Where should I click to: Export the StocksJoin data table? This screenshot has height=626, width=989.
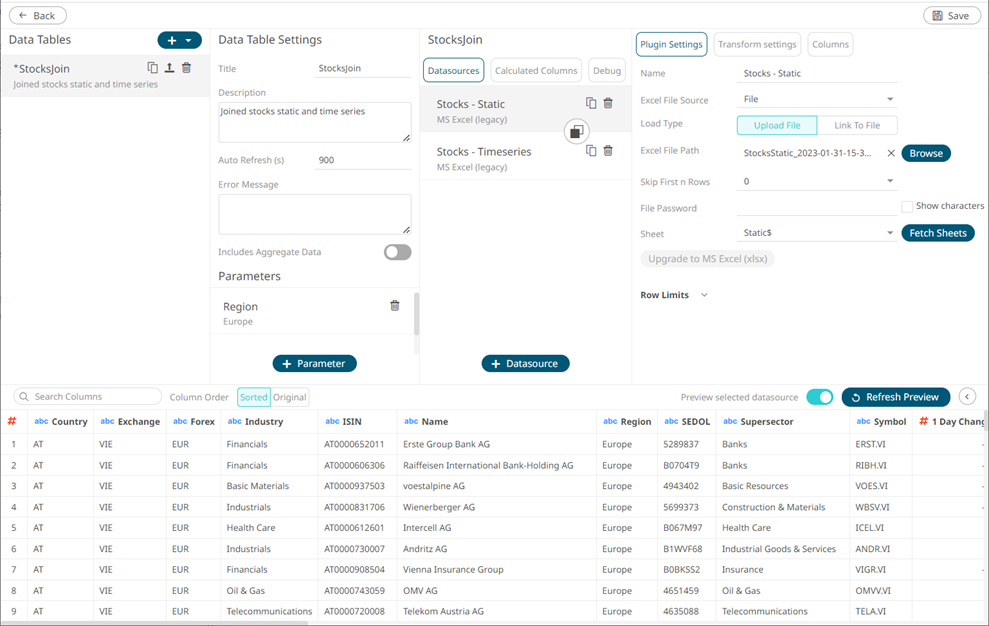[169, 68]
